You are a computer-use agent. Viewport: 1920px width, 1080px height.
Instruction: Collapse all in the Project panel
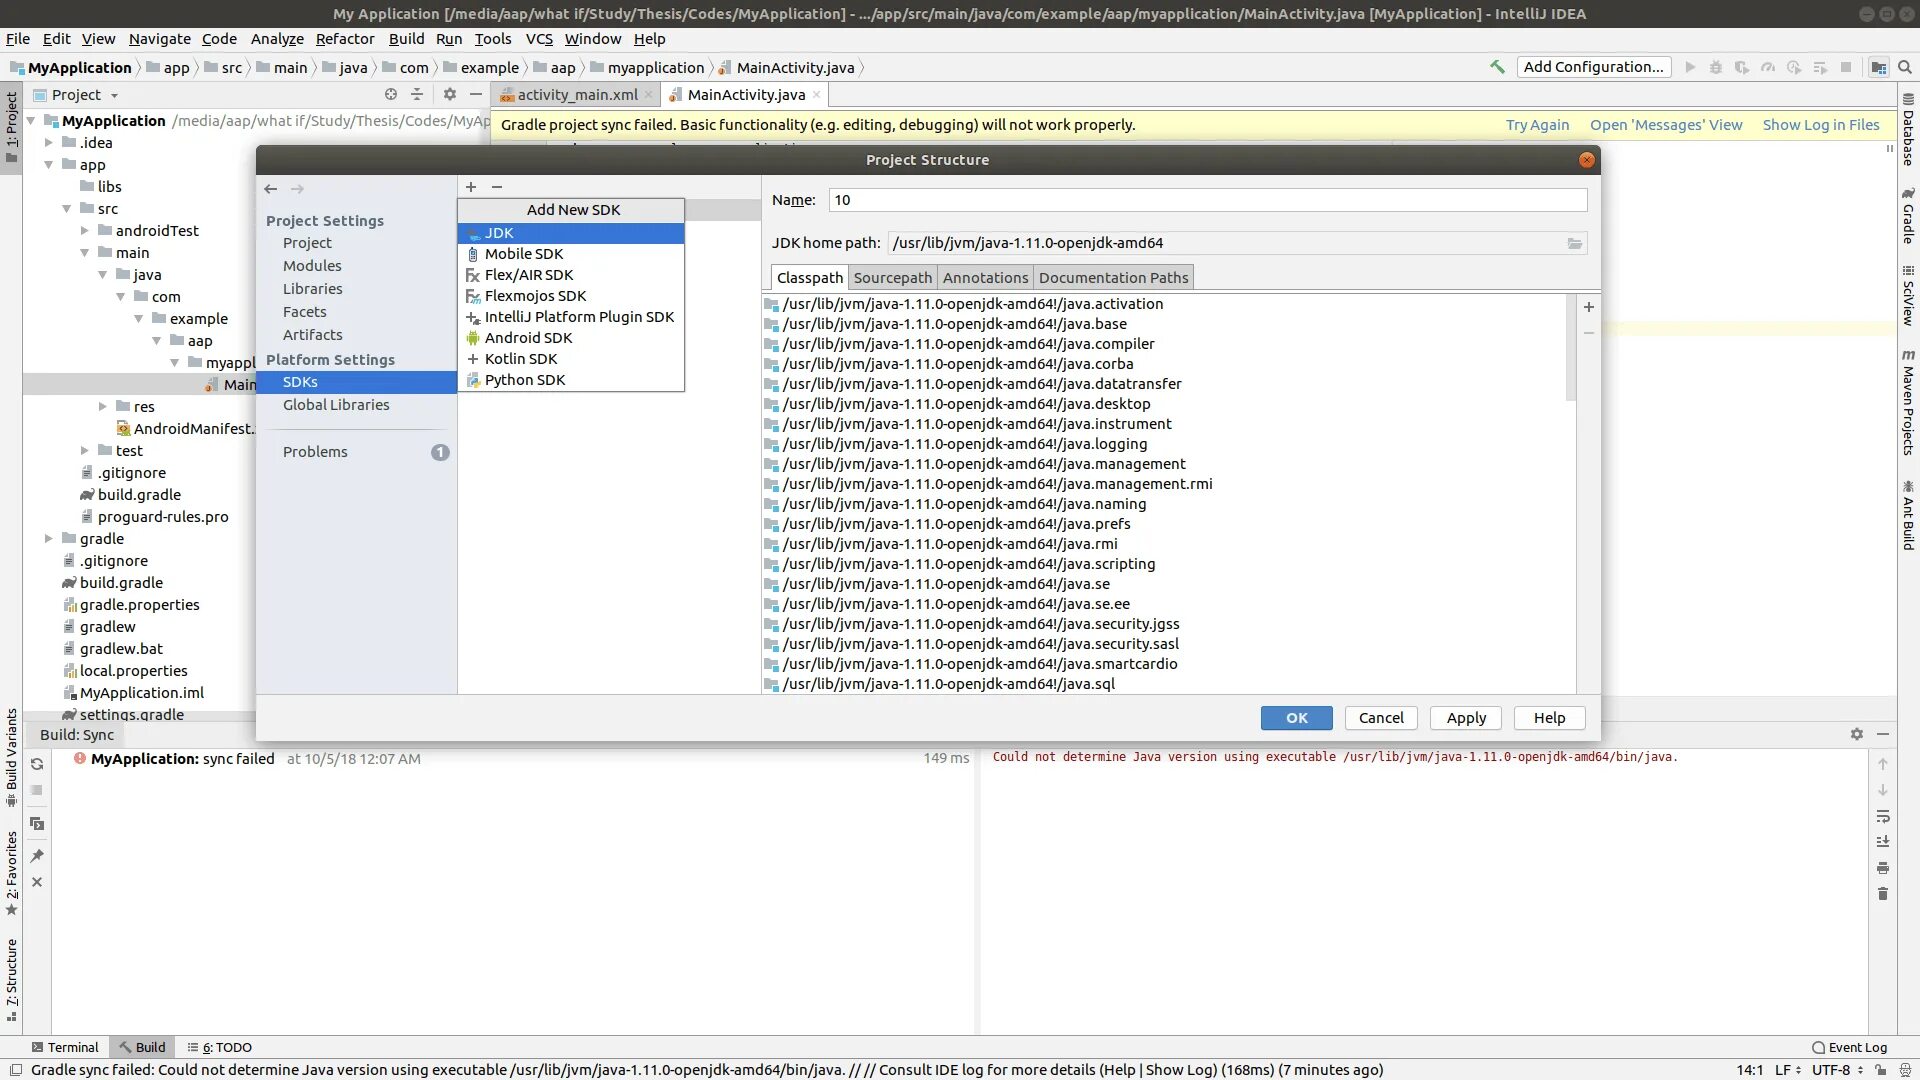tap(417, 94)
